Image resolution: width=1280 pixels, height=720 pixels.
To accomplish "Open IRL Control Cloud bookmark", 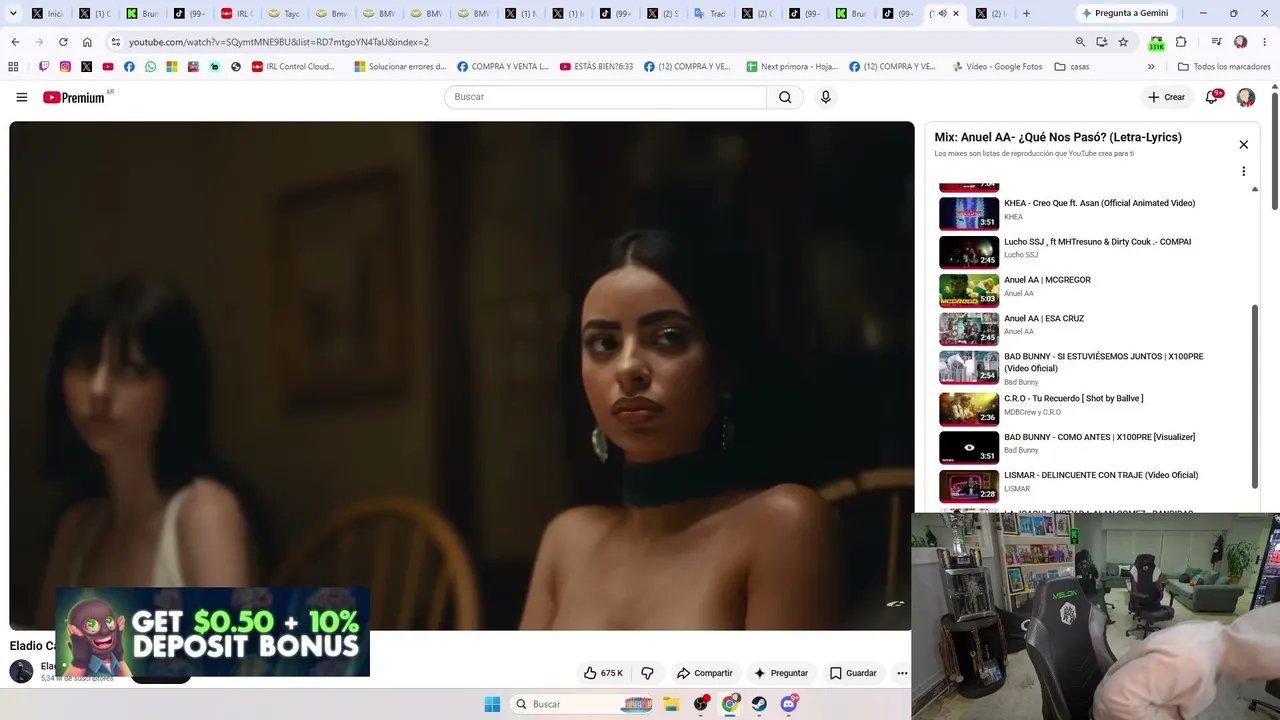I will coord(293,67).
